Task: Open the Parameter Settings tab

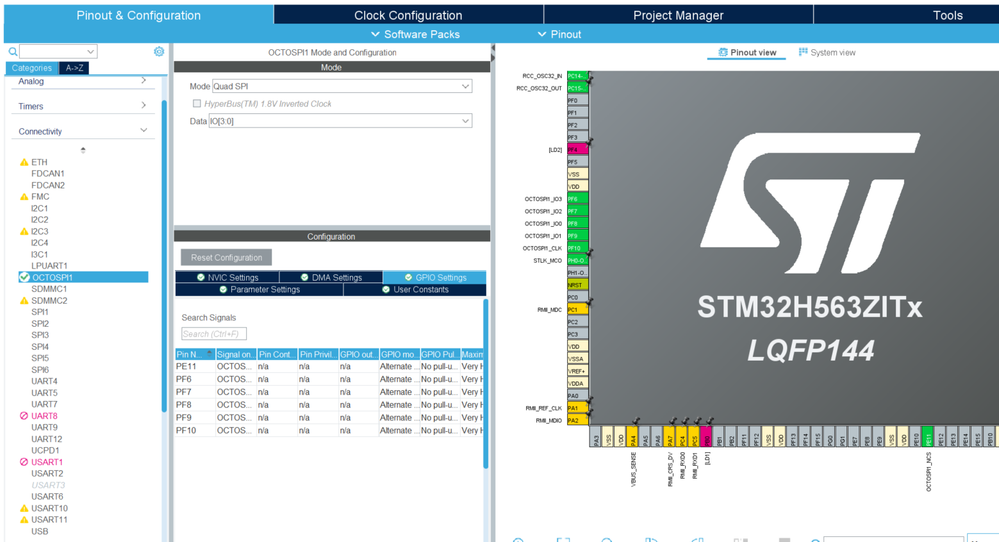Action: 259,289
